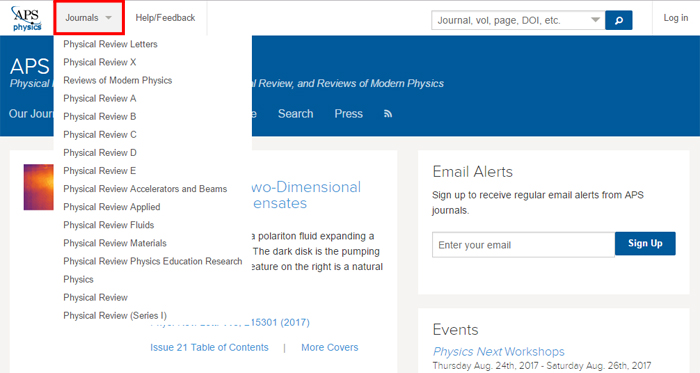Select Physical Review X
The width and height of the screenshot is (700, 373).
coord(100,62)
